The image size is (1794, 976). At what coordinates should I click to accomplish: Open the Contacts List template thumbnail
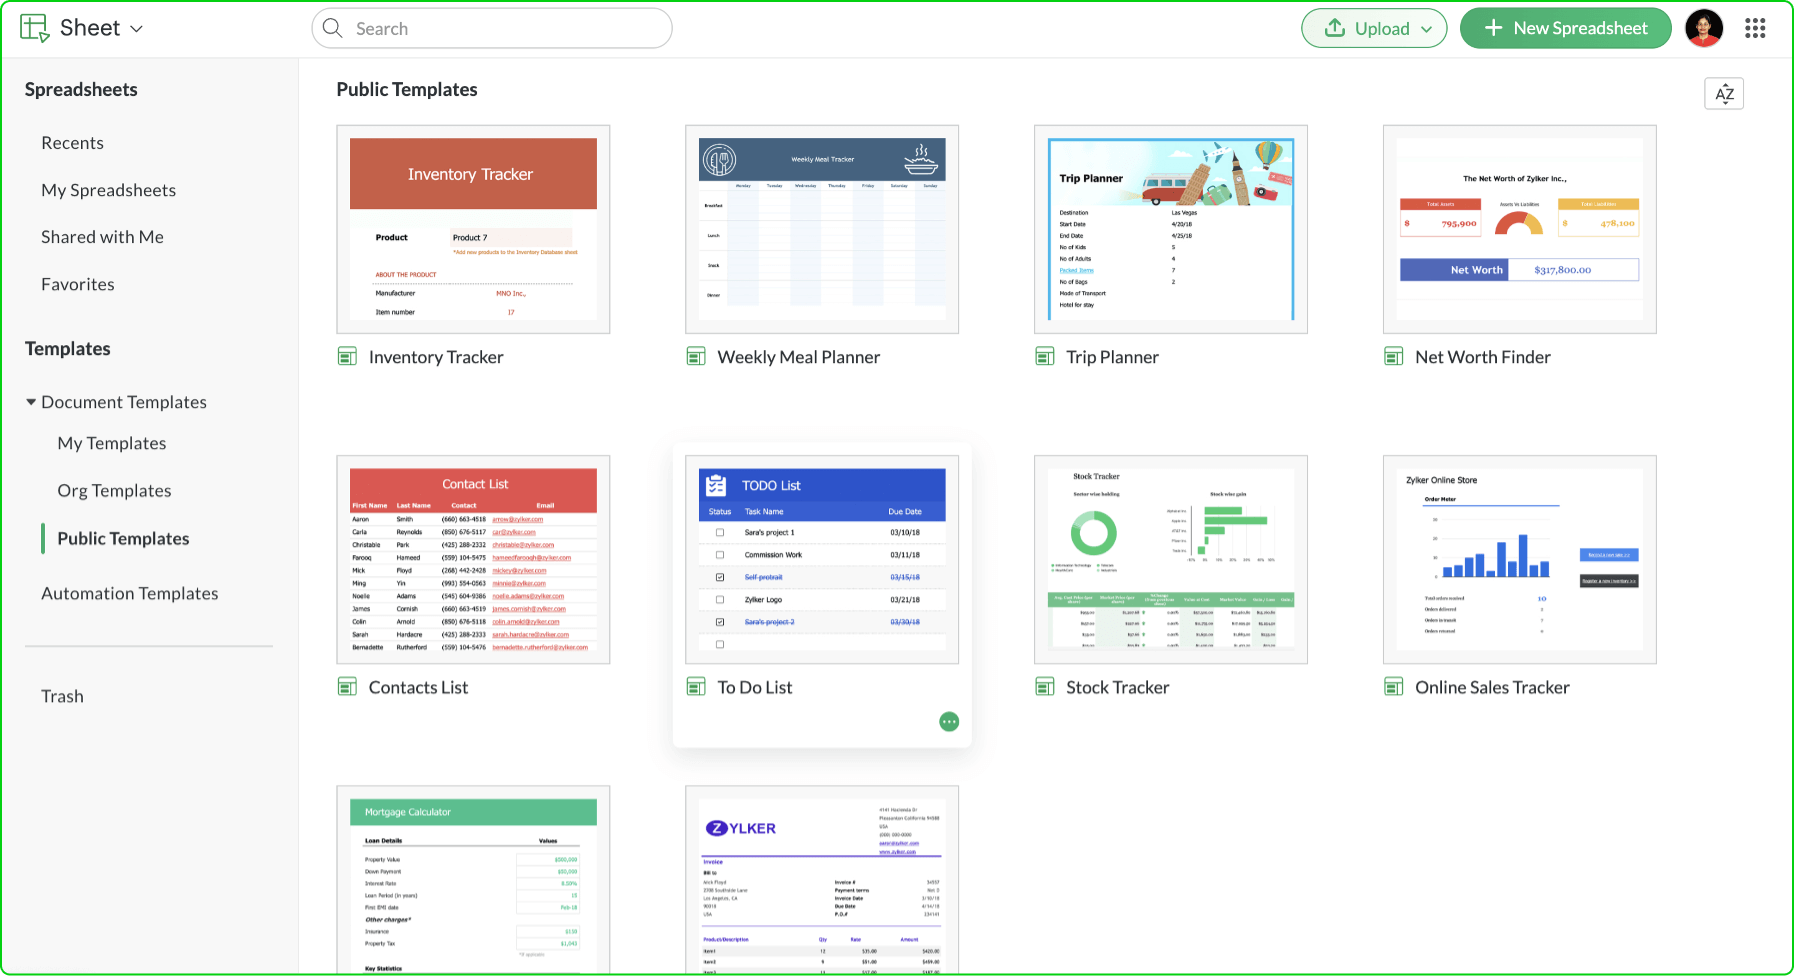[x=473, y=559]
